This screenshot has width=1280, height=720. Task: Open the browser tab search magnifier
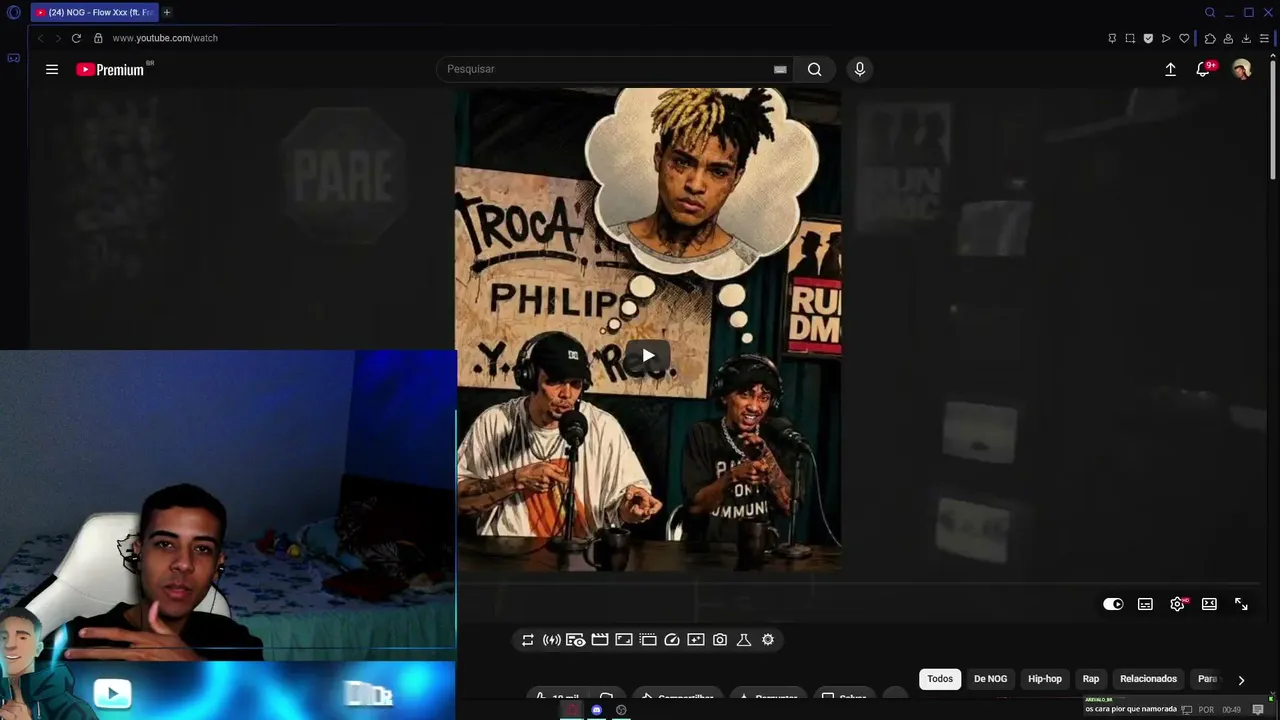coord(1210,13)
